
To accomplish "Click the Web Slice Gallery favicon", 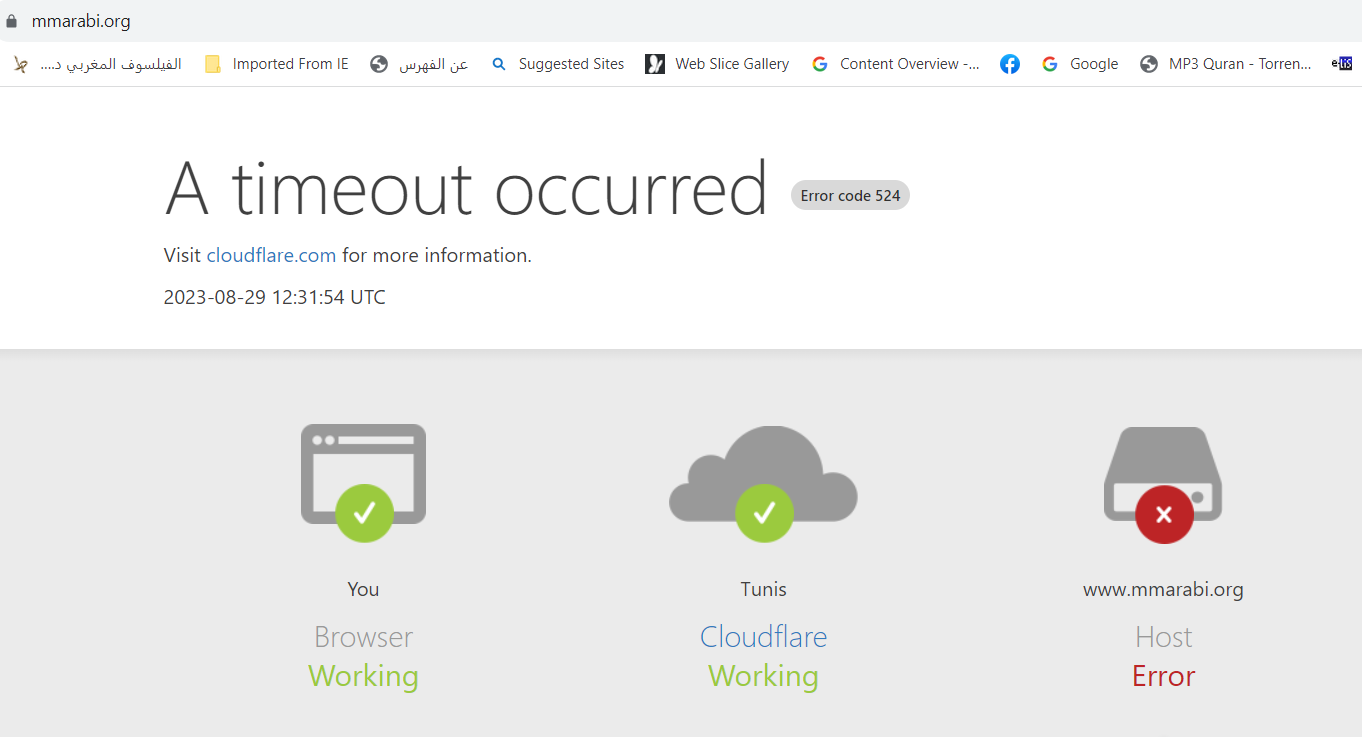I will (x=655, y=64).
